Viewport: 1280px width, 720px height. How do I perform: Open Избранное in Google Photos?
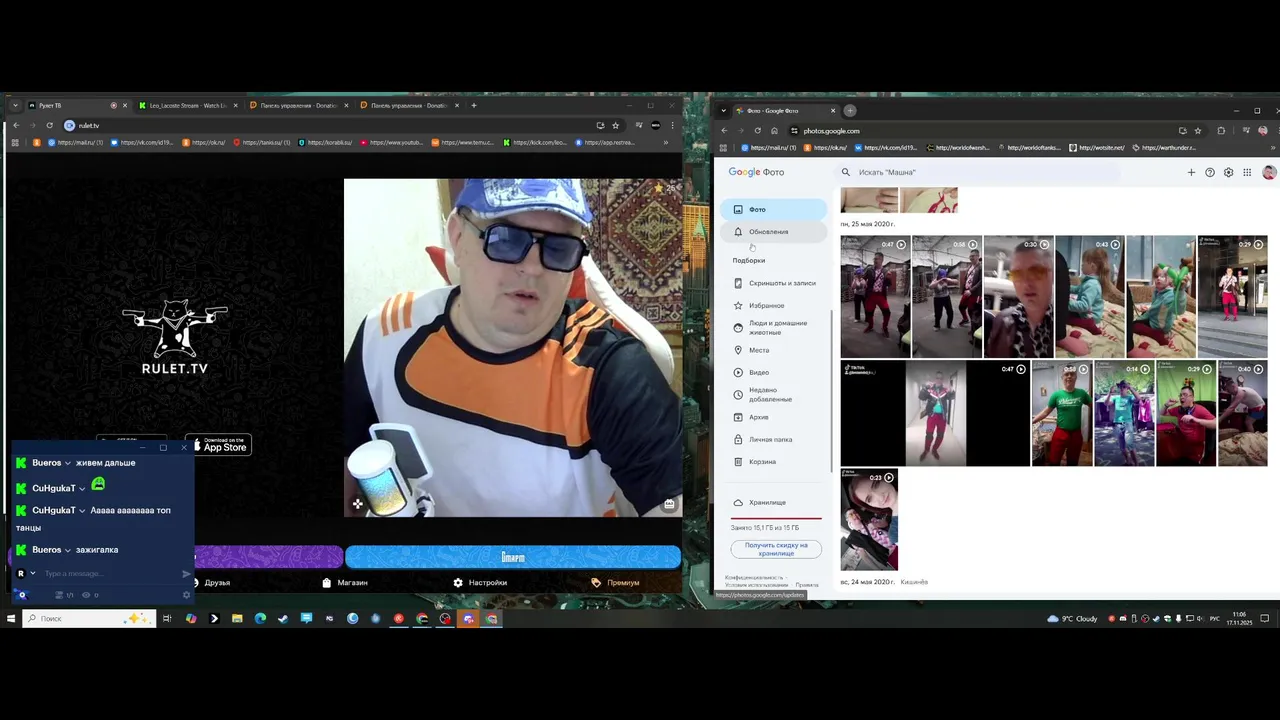click(759, 305)
